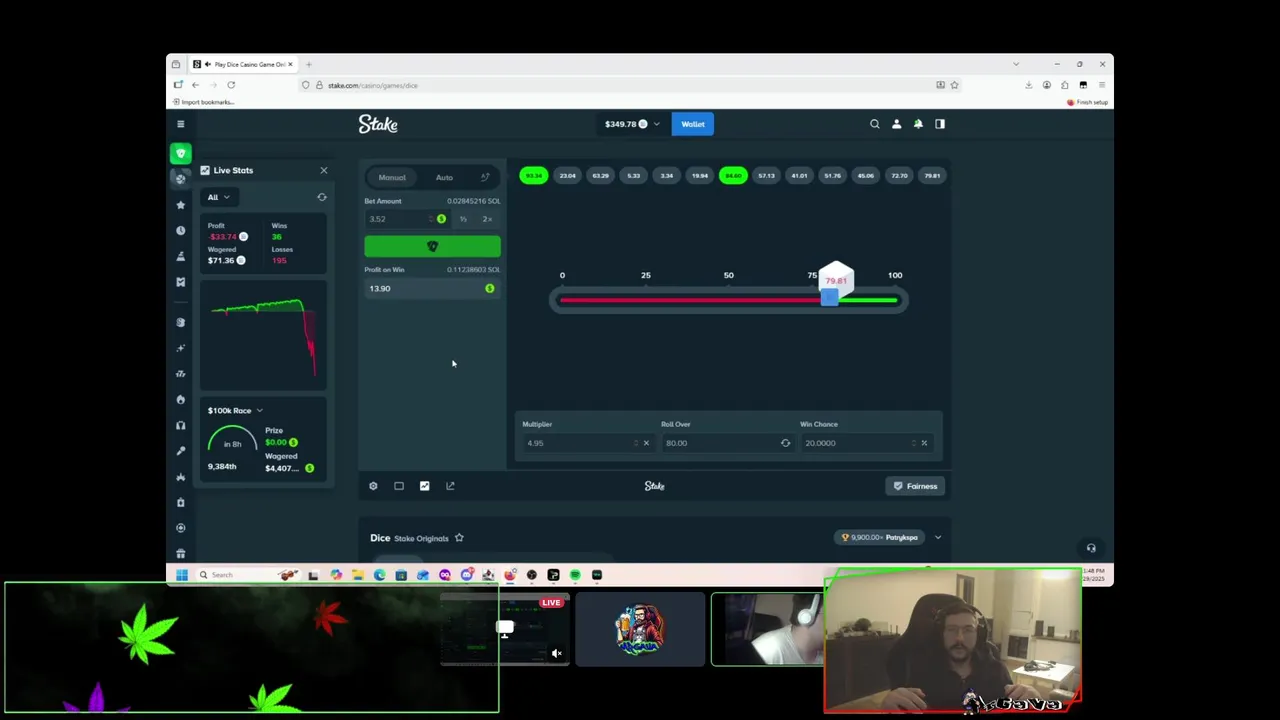Click the green casino shield sidebar icon

click(180, 153)
